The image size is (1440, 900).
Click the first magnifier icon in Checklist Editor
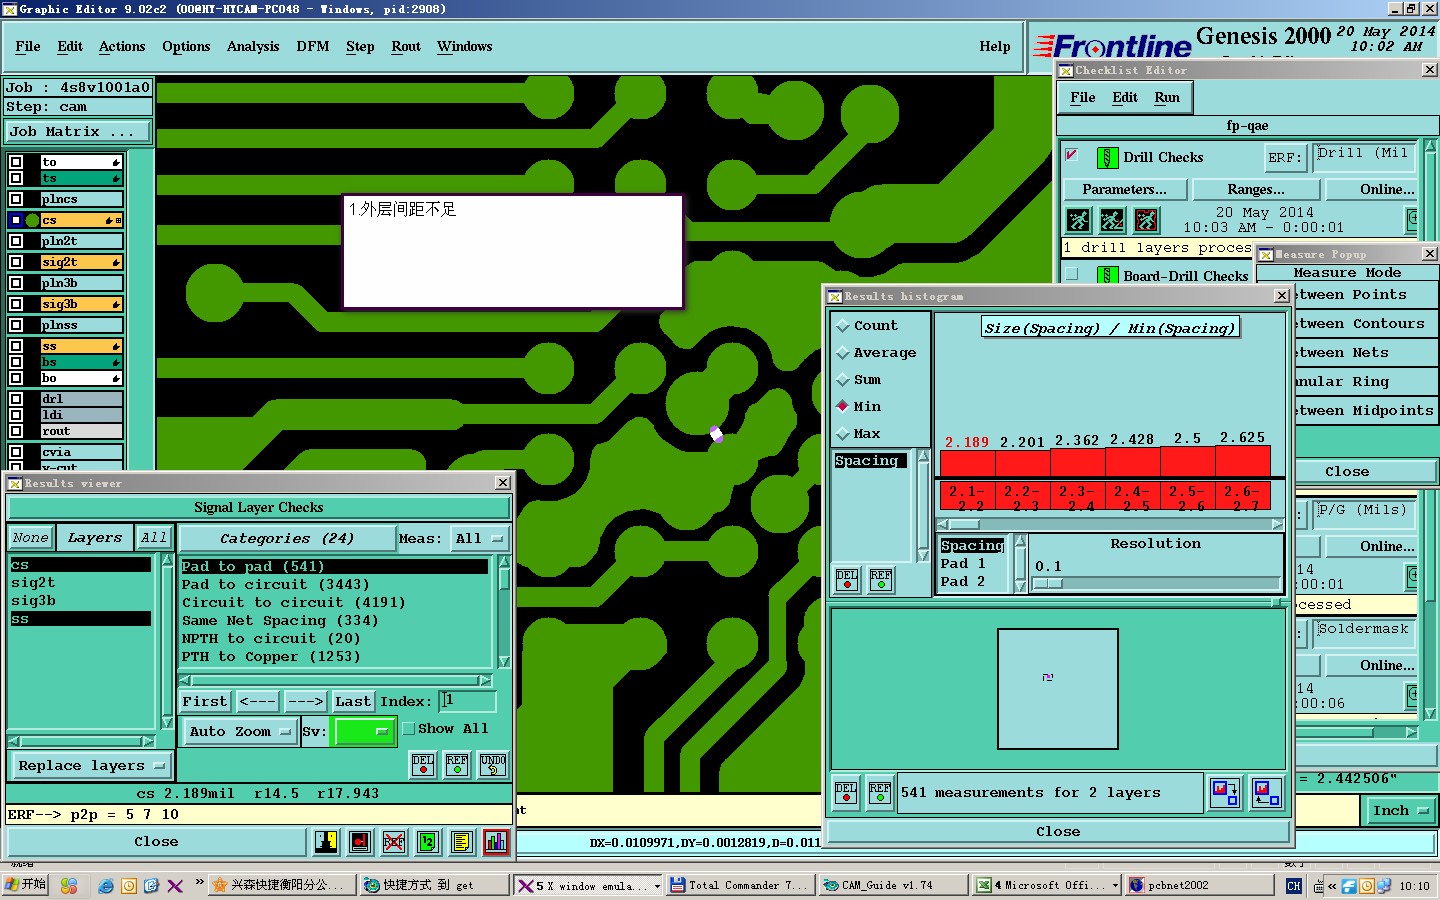[1413, 218]
